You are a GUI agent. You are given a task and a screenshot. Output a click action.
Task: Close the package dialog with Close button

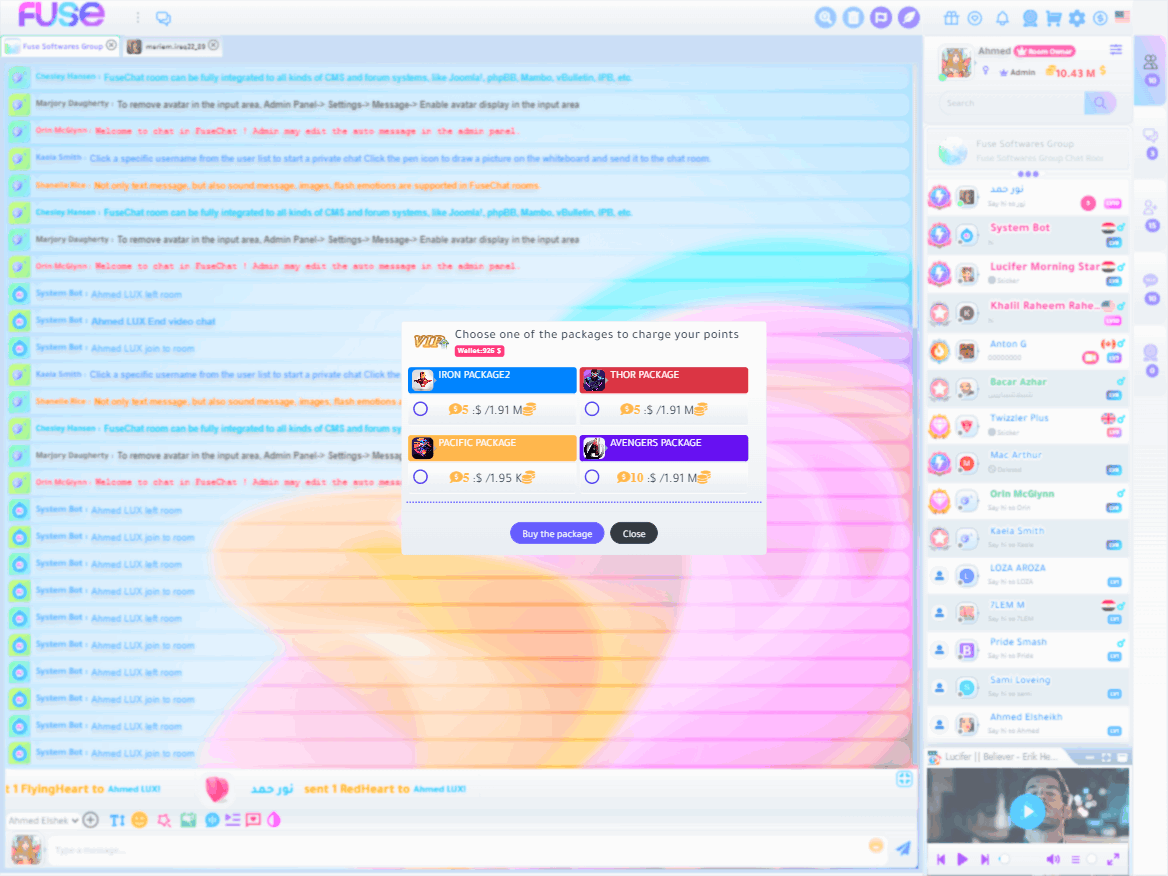point(634,533)
